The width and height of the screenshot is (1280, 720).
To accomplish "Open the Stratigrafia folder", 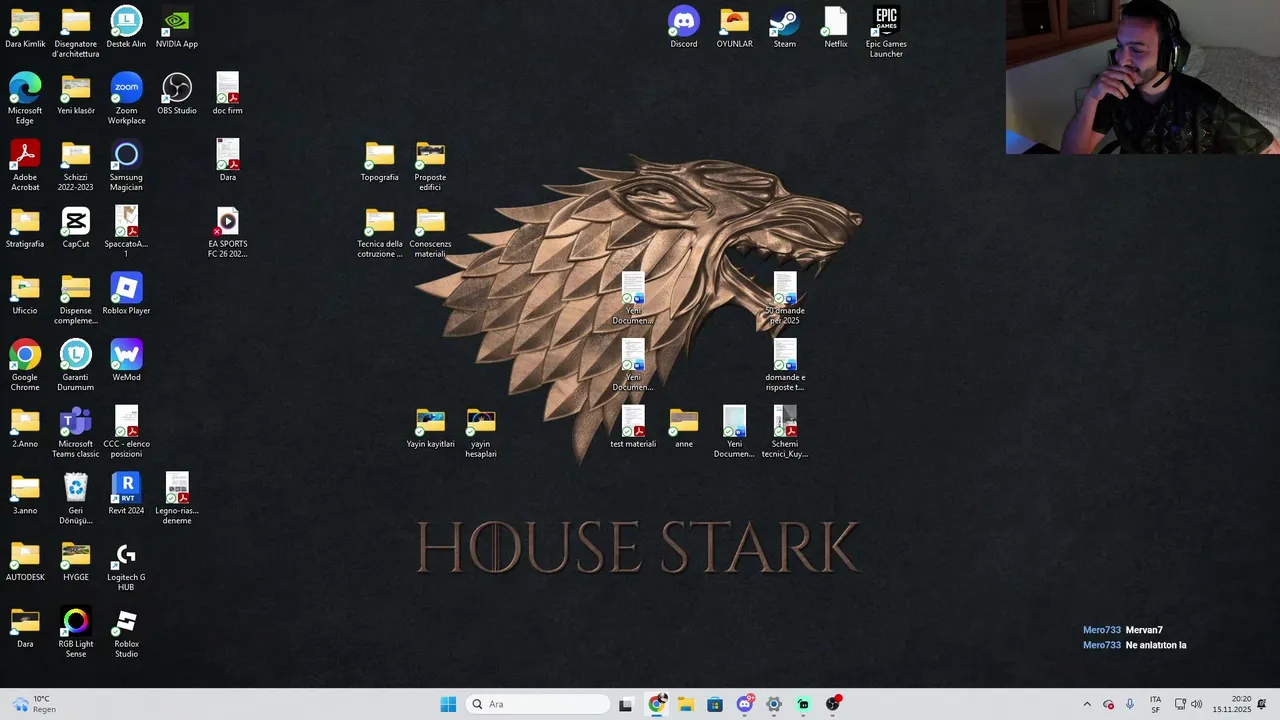I will pyautogui.click(x=25, y=228).
